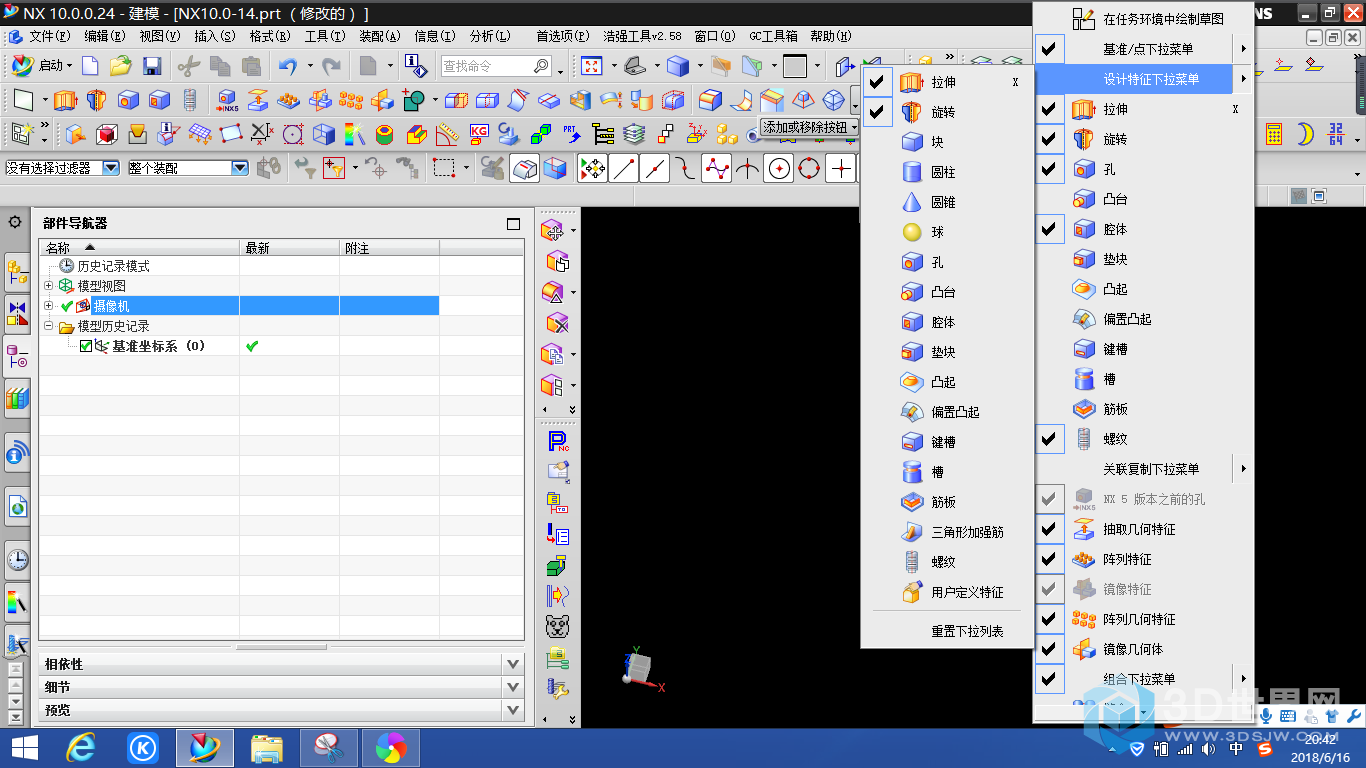The width and height of the screenshot is (1366, 768).
Task: Open the History clock icon on the resource bar
Action: click(x=17, y=559)
